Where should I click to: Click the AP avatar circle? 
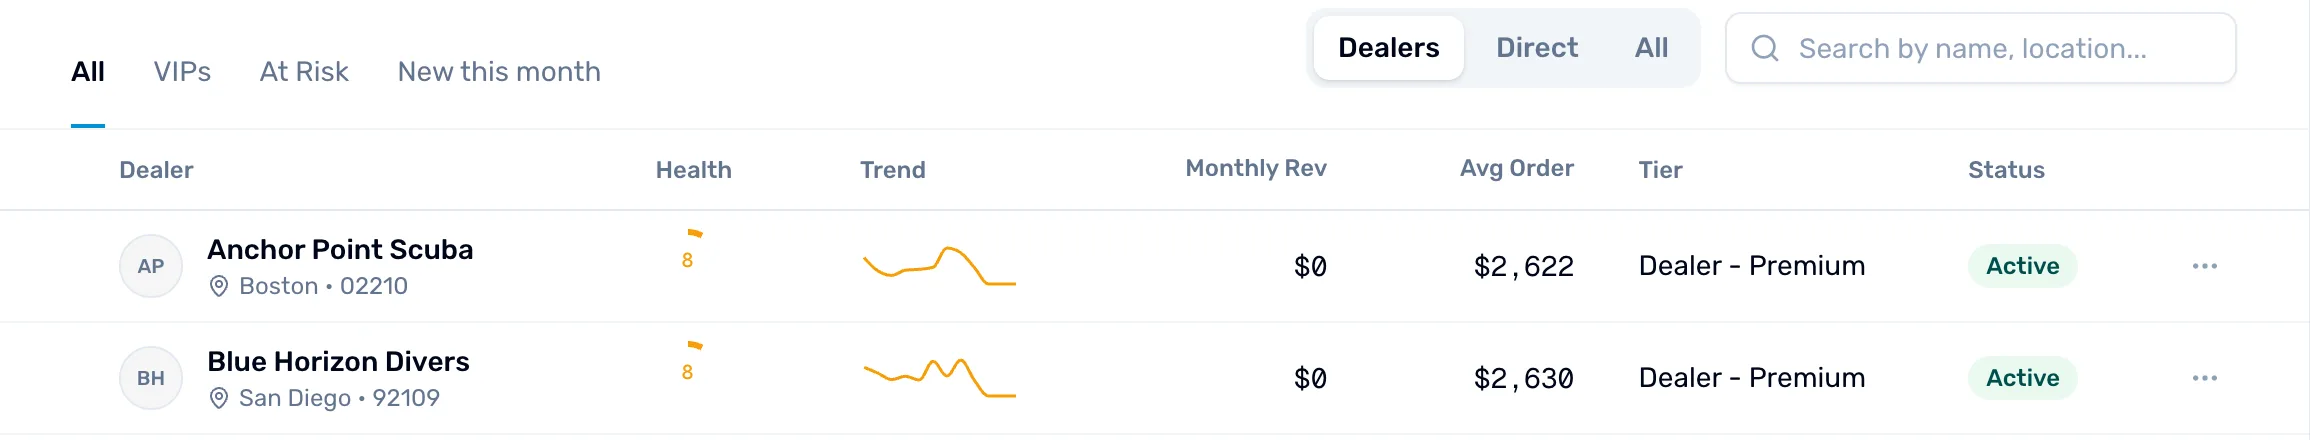click(151, 266)
